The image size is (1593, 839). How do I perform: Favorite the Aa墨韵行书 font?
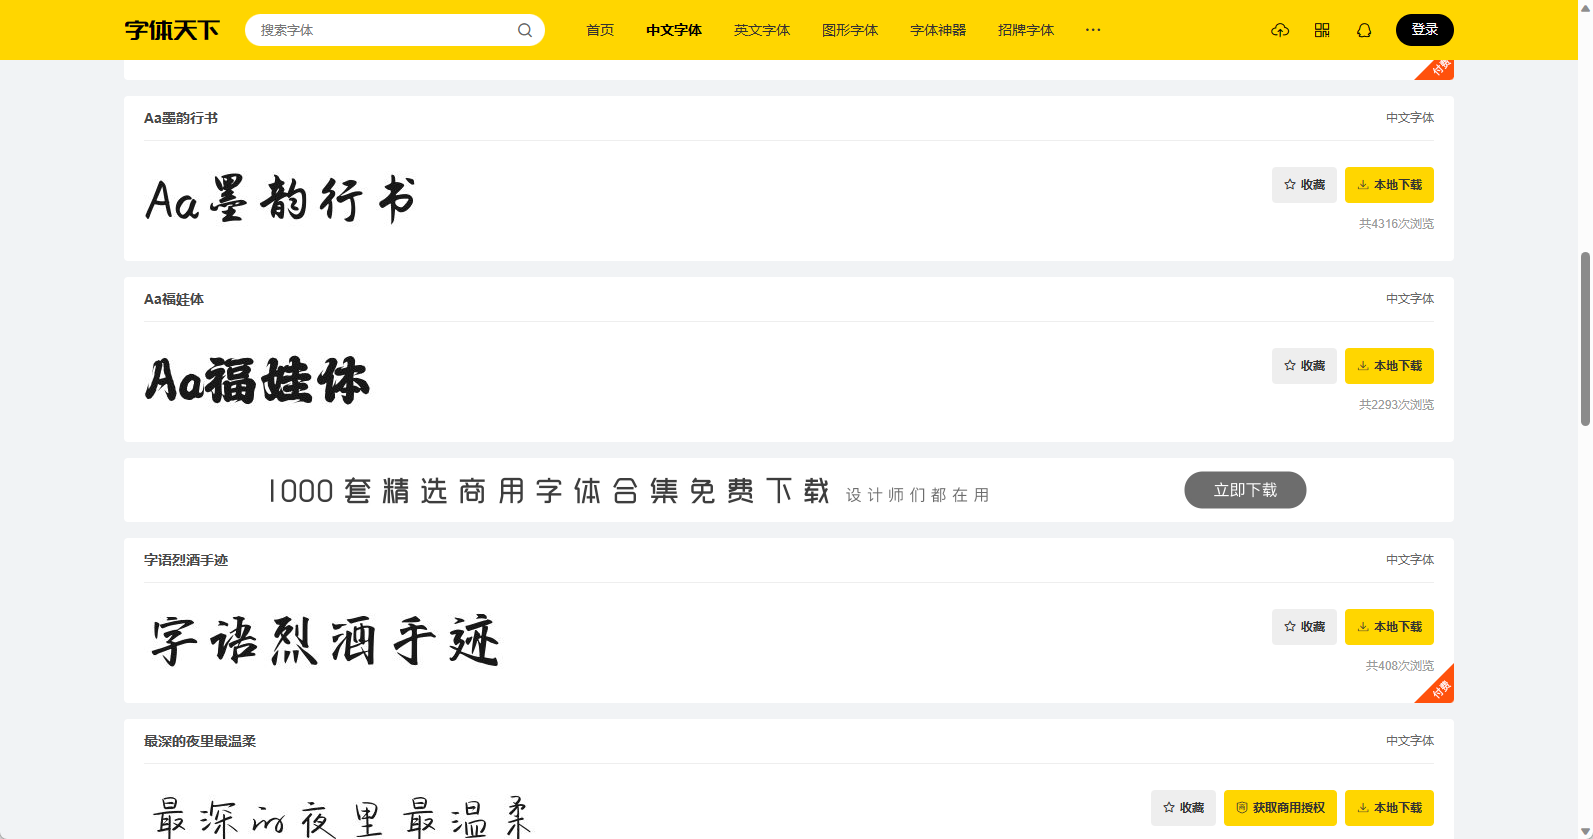[1304, 185]
